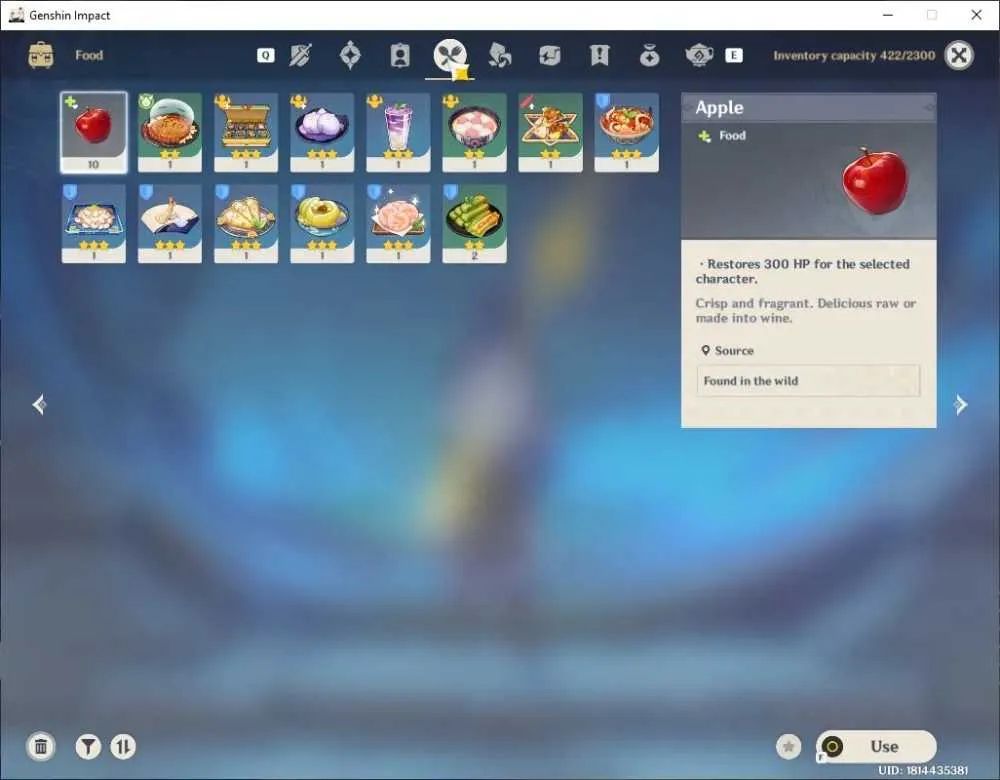Click the Q previous-tab key hint

[x=265, y=55]
